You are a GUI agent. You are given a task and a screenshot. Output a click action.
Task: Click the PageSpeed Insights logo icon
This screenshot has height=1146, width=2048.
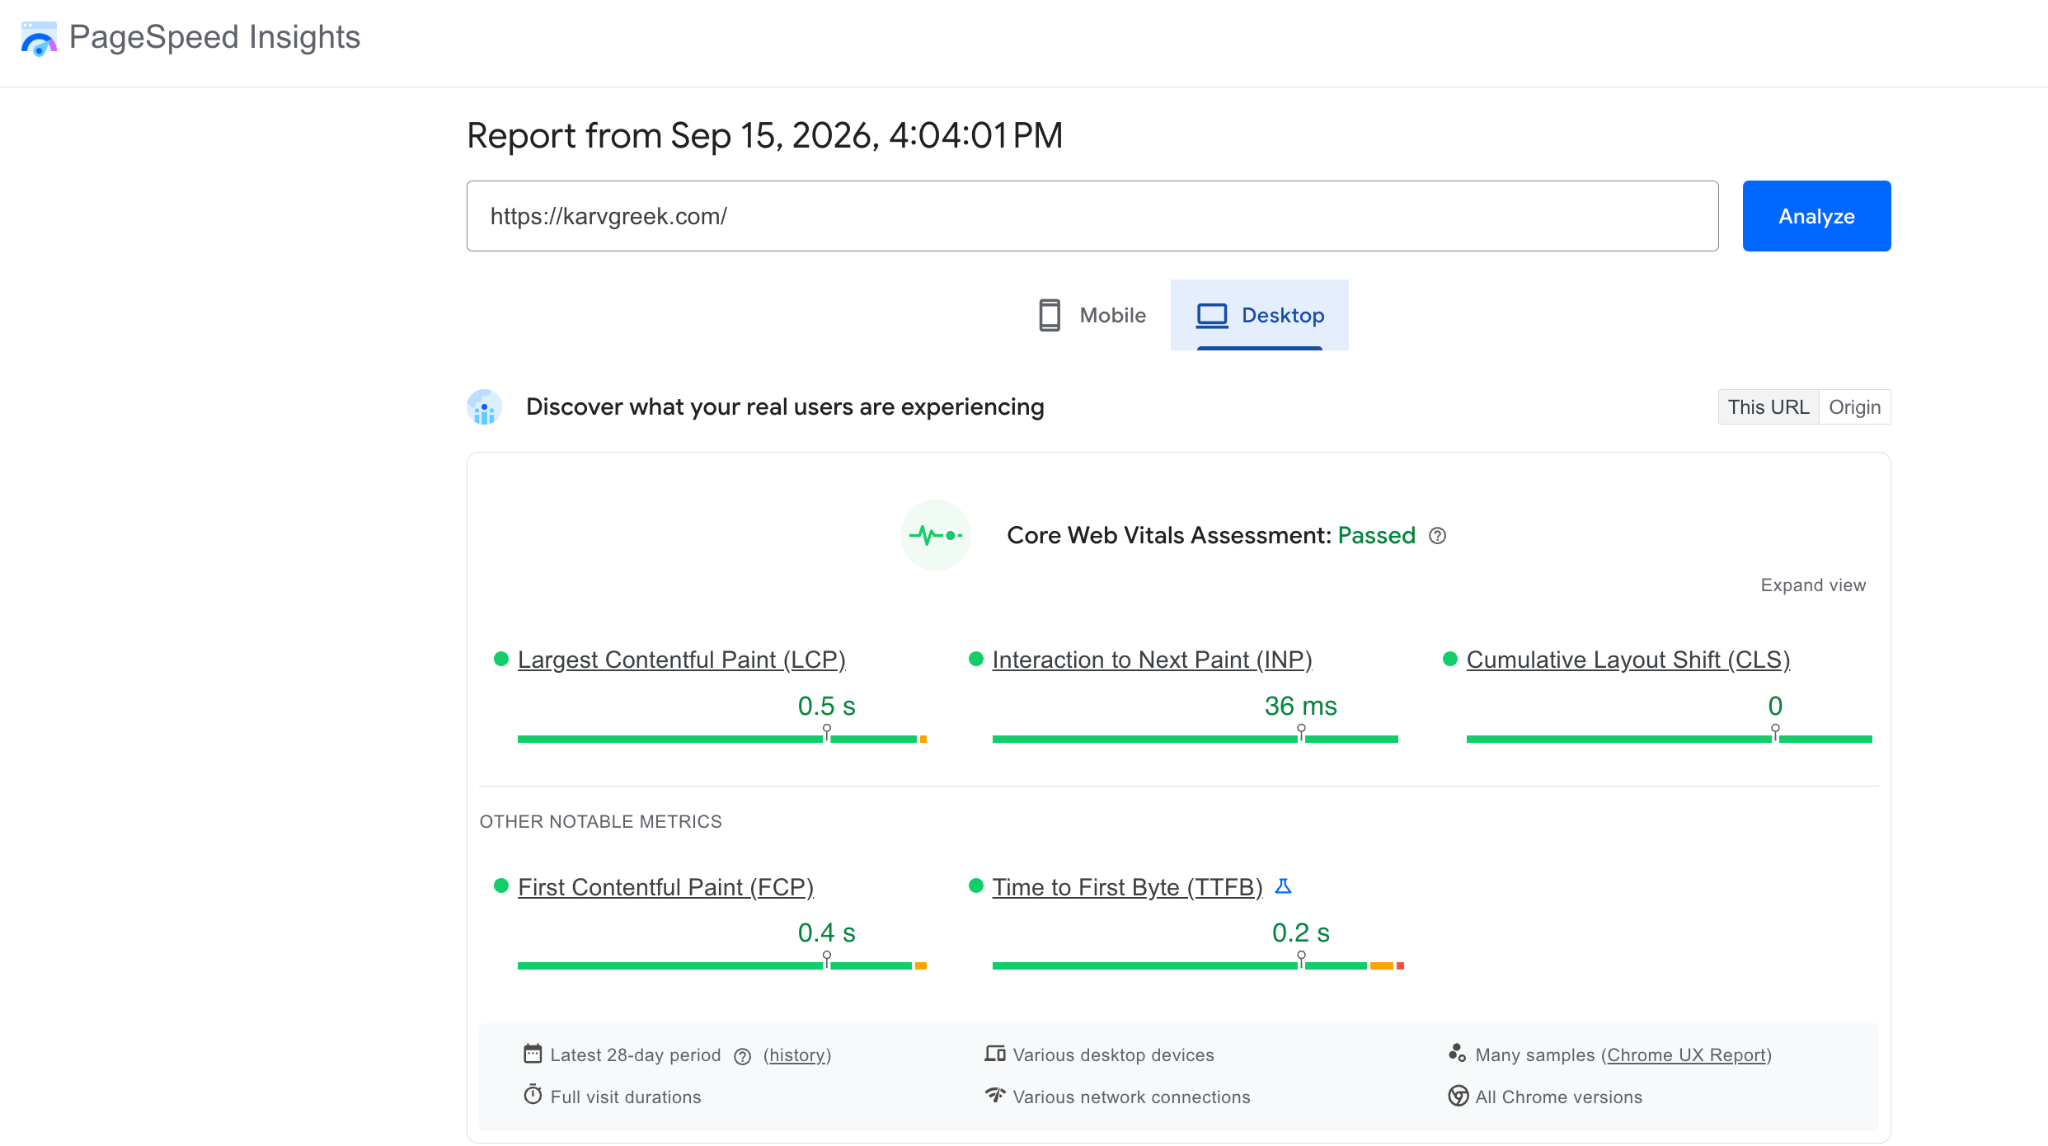tap(38, 39)
